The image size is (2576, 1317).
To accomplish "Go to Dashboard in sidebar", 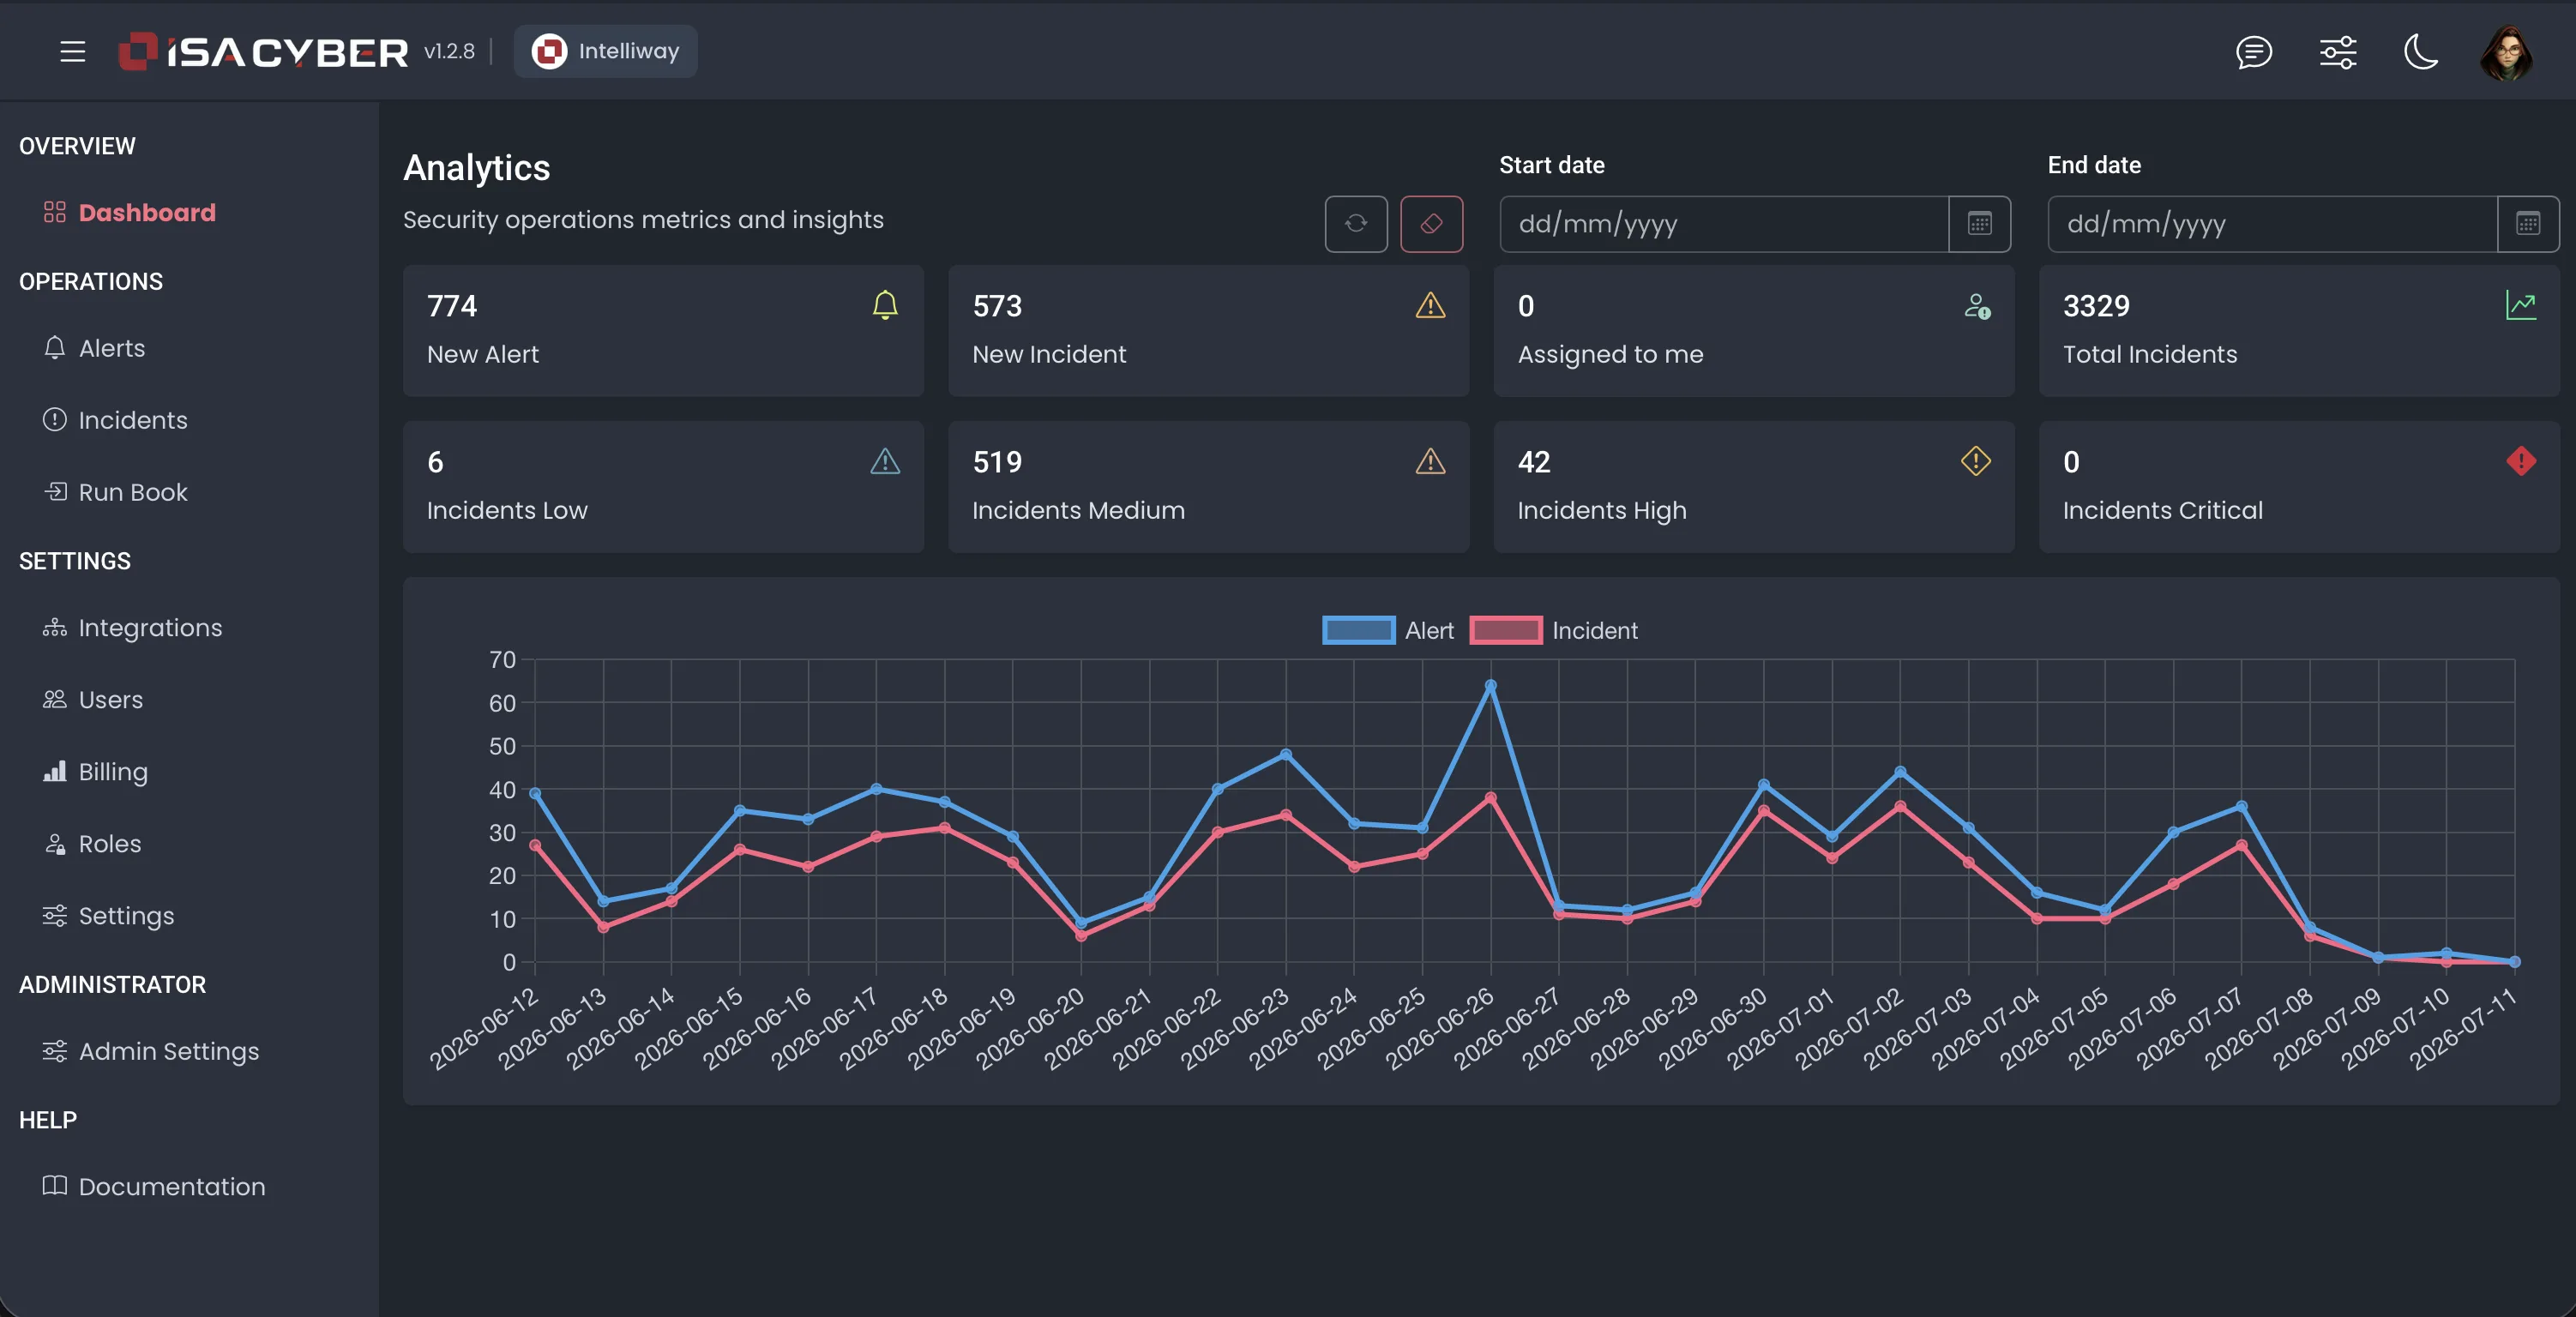I will (x=129, y=212).
